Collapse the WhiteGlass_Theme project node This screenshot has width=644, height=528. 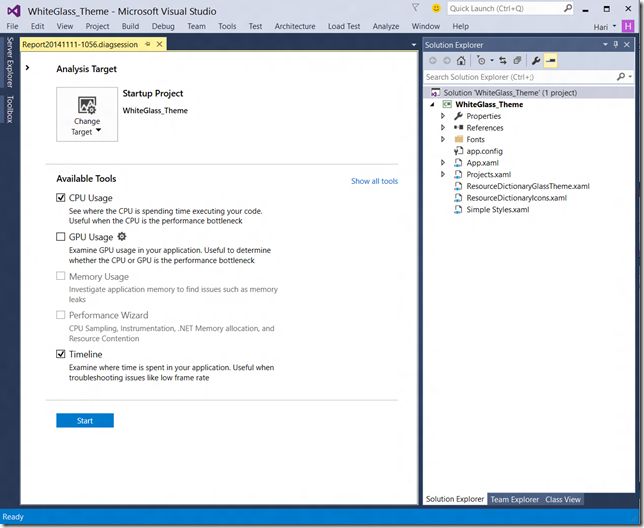pos(432,104)
